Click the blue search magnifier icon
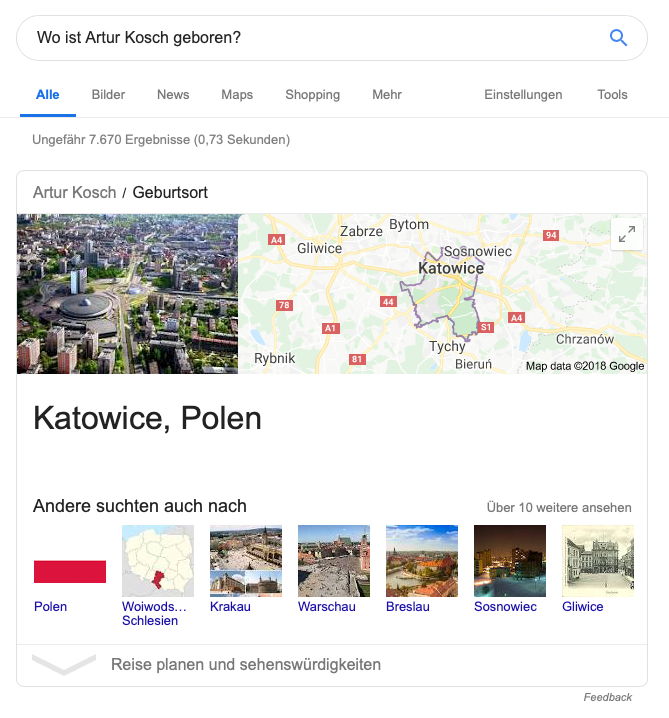 pos(618,38)
